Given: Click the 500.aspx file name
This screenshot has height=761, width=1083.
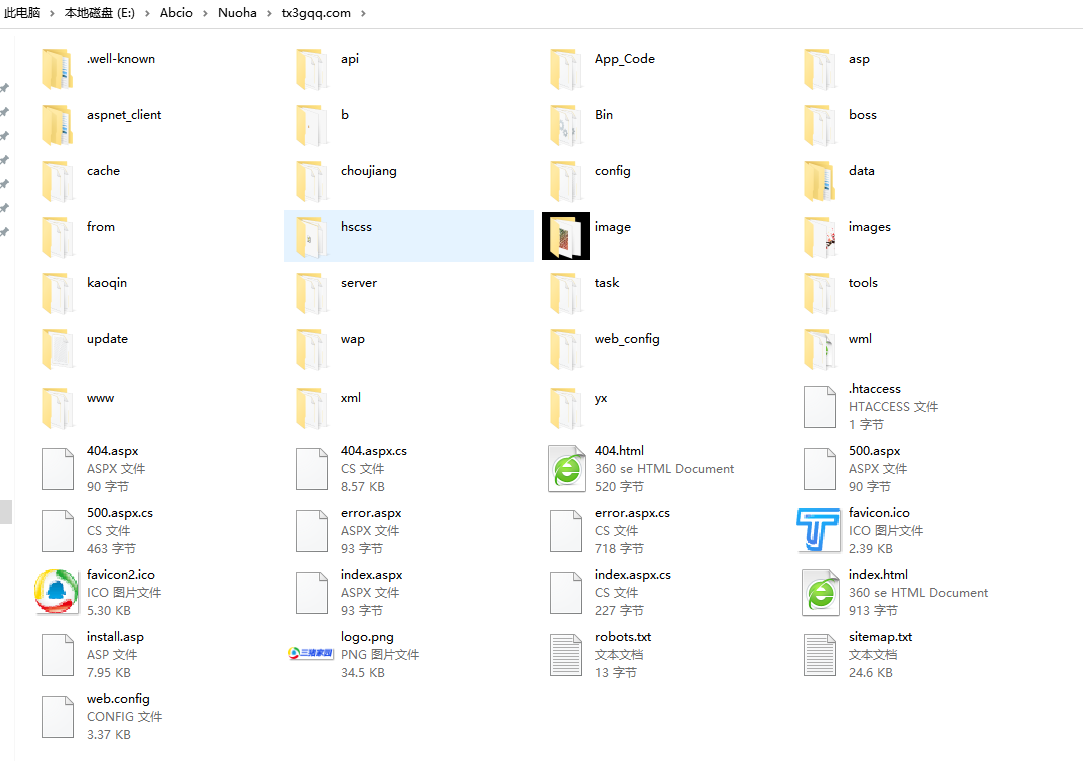Looking at the screenshot, I should click(x=874, y=451).
